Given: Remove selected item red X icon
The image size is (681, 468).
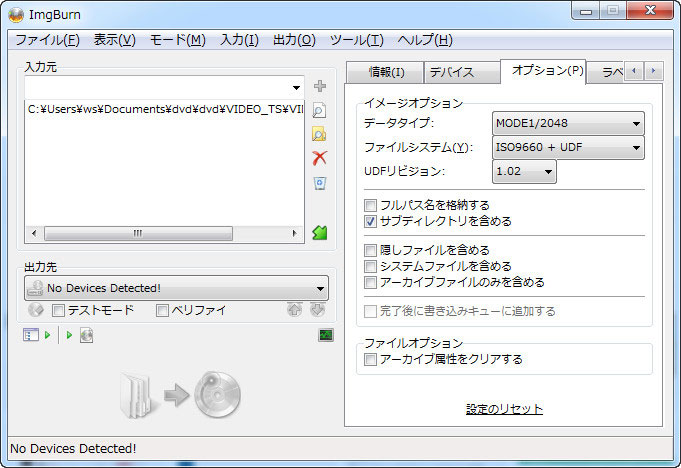Looking at the screenshot, I should click(x=320, y=158).
